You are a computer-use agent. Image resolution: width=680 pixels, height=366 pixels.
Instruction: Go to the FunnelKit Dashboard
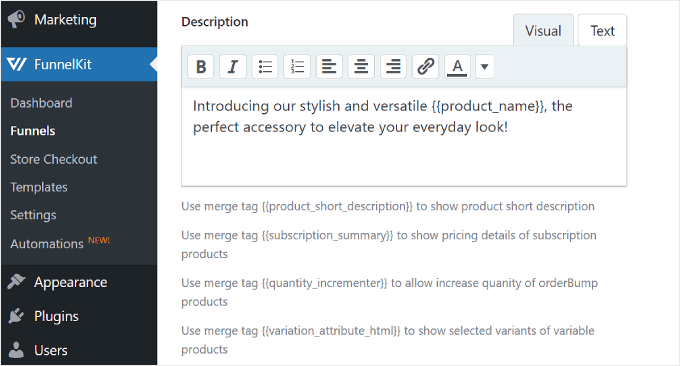pos(41,103)
